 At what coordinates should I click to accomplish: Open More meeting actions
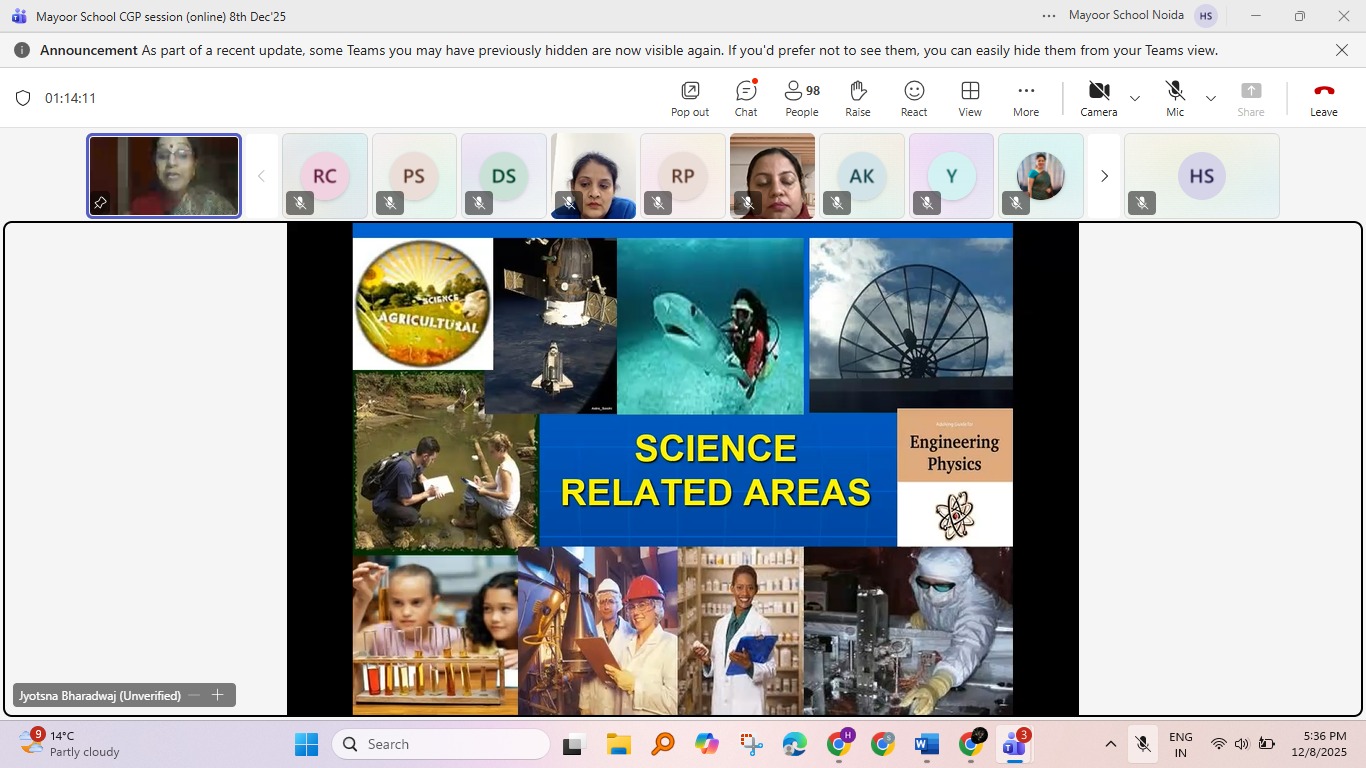[1026, 98]
